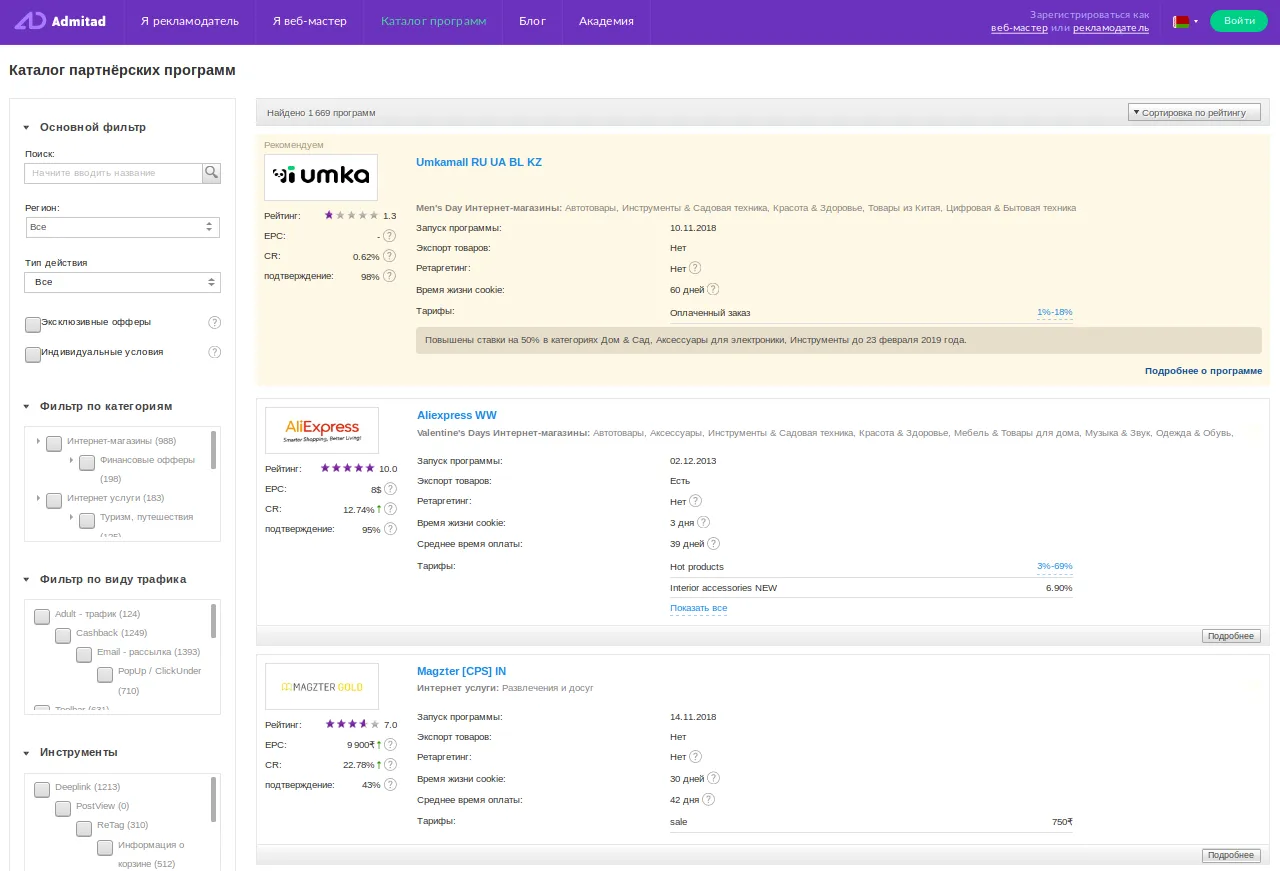This screenshot has height=871, width=1280.
Task: Click help icon beside Эксклюзивные офферы
Action: coord(214,322)
